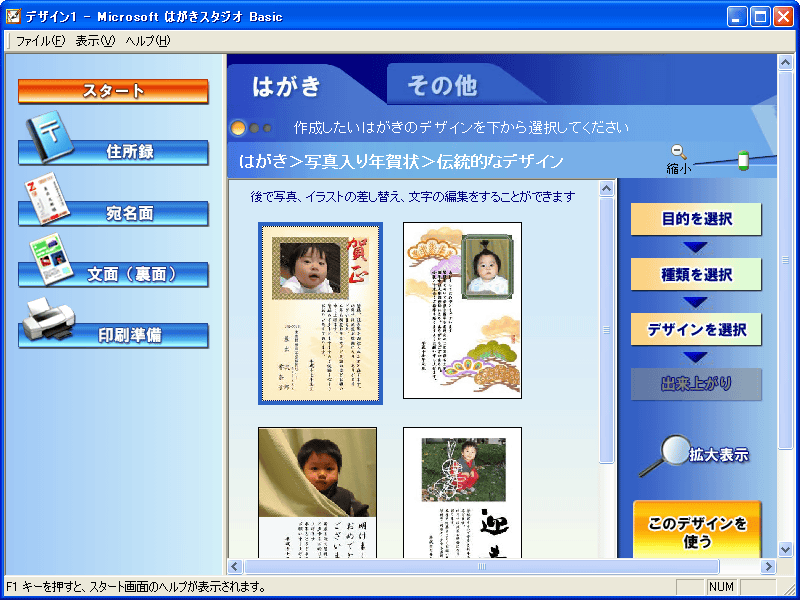Select the はがき tab

tap(287, 86)
